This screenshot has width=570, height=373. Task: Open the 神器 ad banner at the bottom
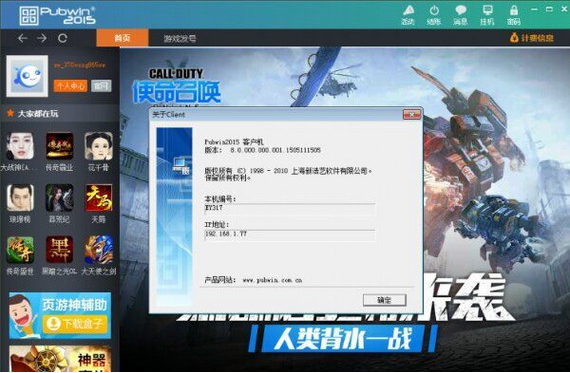(60, 358)
